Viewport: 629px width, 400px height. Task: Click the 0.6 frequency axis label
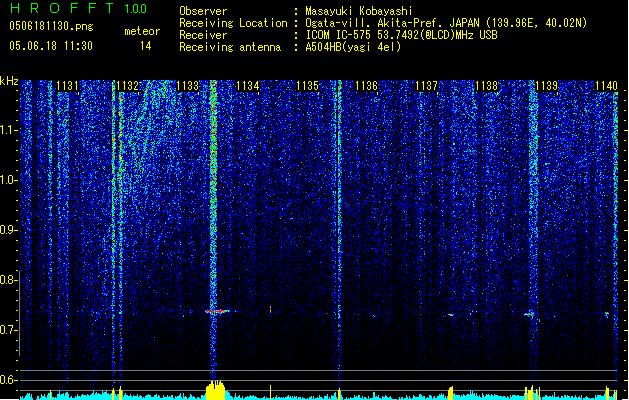(x=8, y=380)
